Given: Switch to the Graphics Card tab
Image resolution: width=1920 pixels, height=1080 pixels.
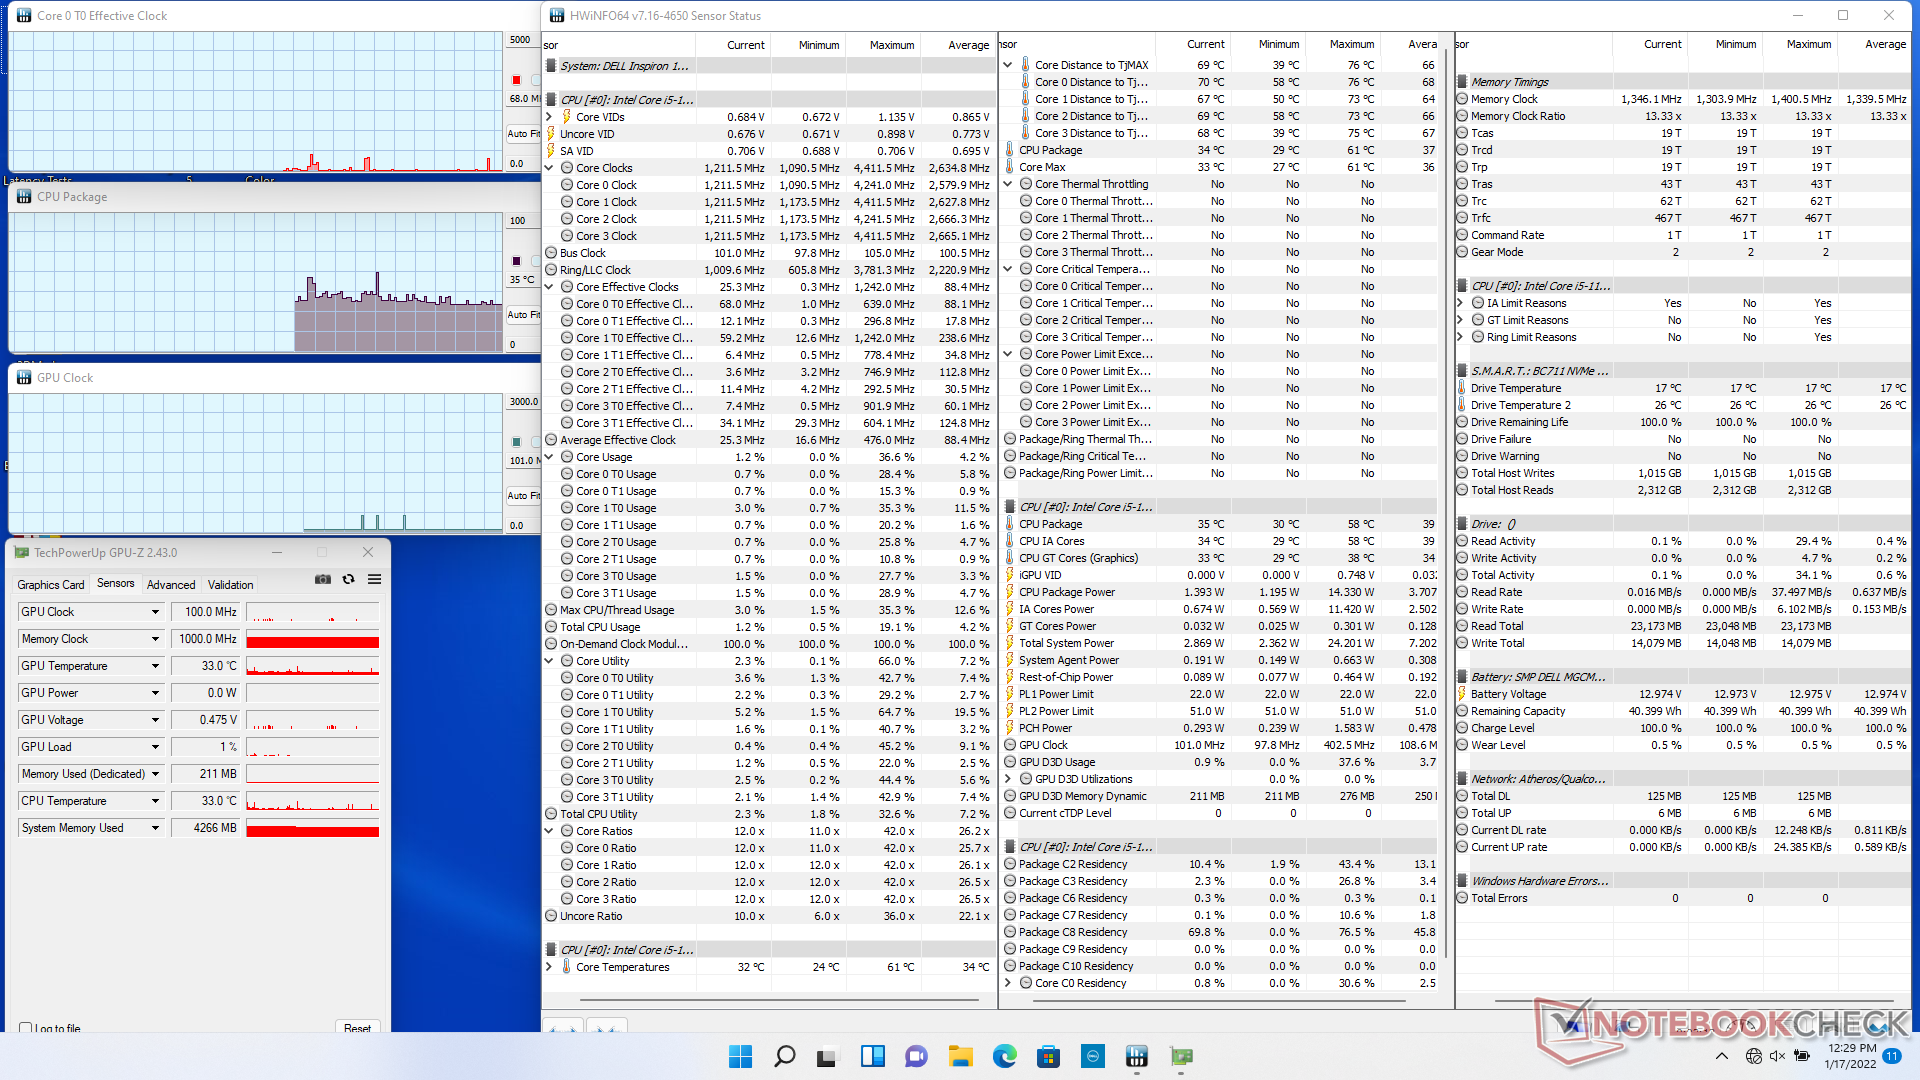Looking at the screenshot, I should [51, 585].
